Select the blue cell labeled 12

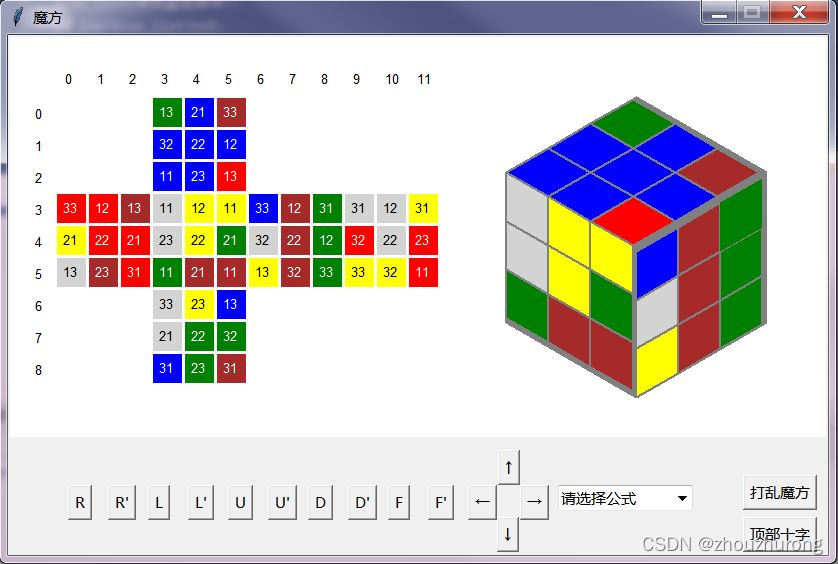tap(231, 144)
